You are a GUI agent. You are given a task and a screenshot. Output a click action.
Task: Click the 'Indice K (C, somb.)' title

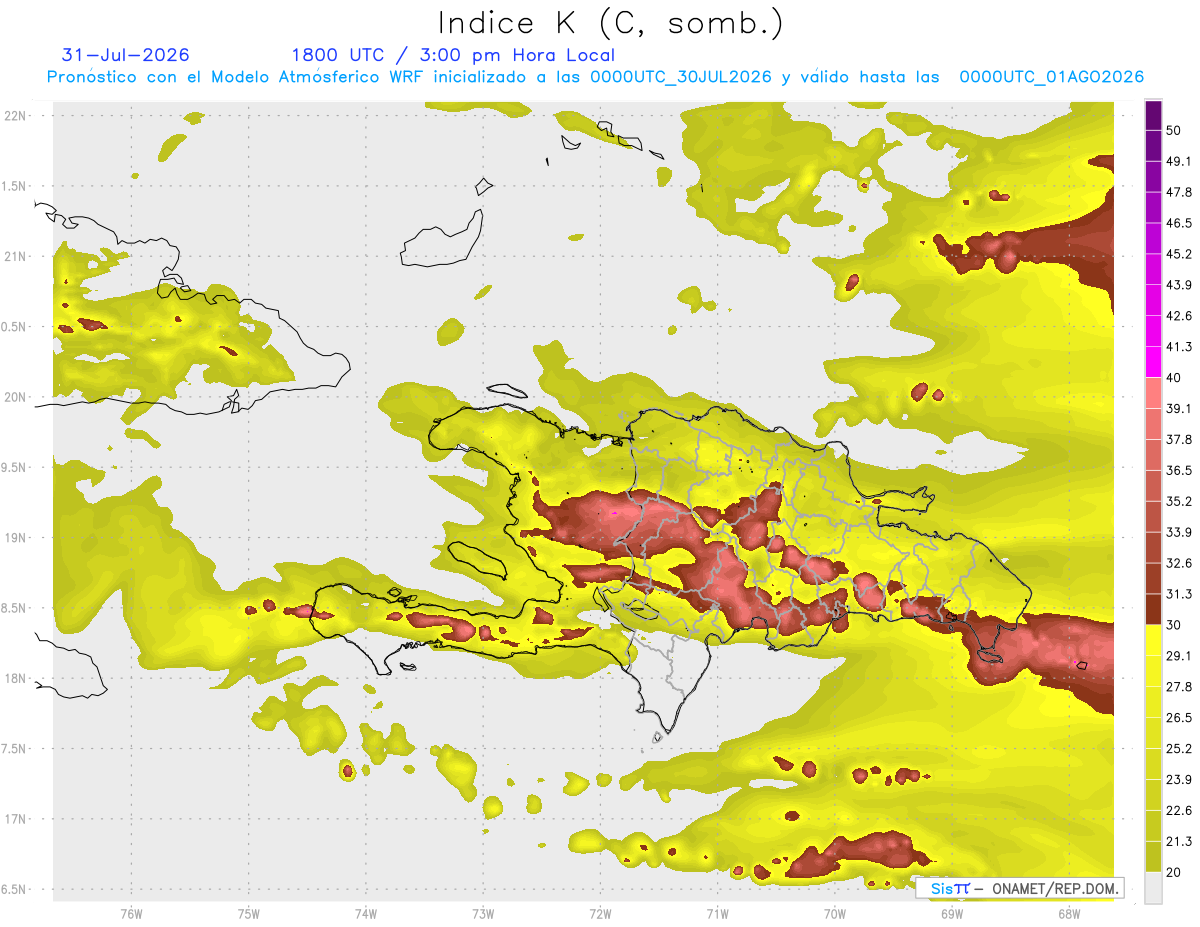click(611, 23)
